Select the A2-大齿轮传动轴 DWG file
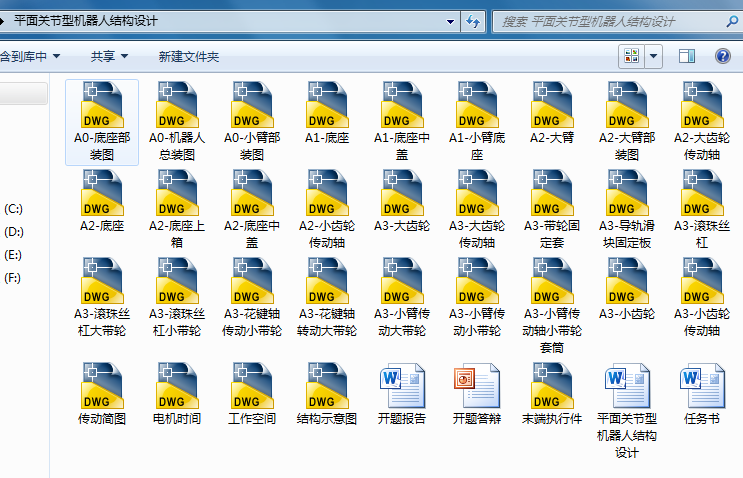743x478 pixels. [702, 121]
